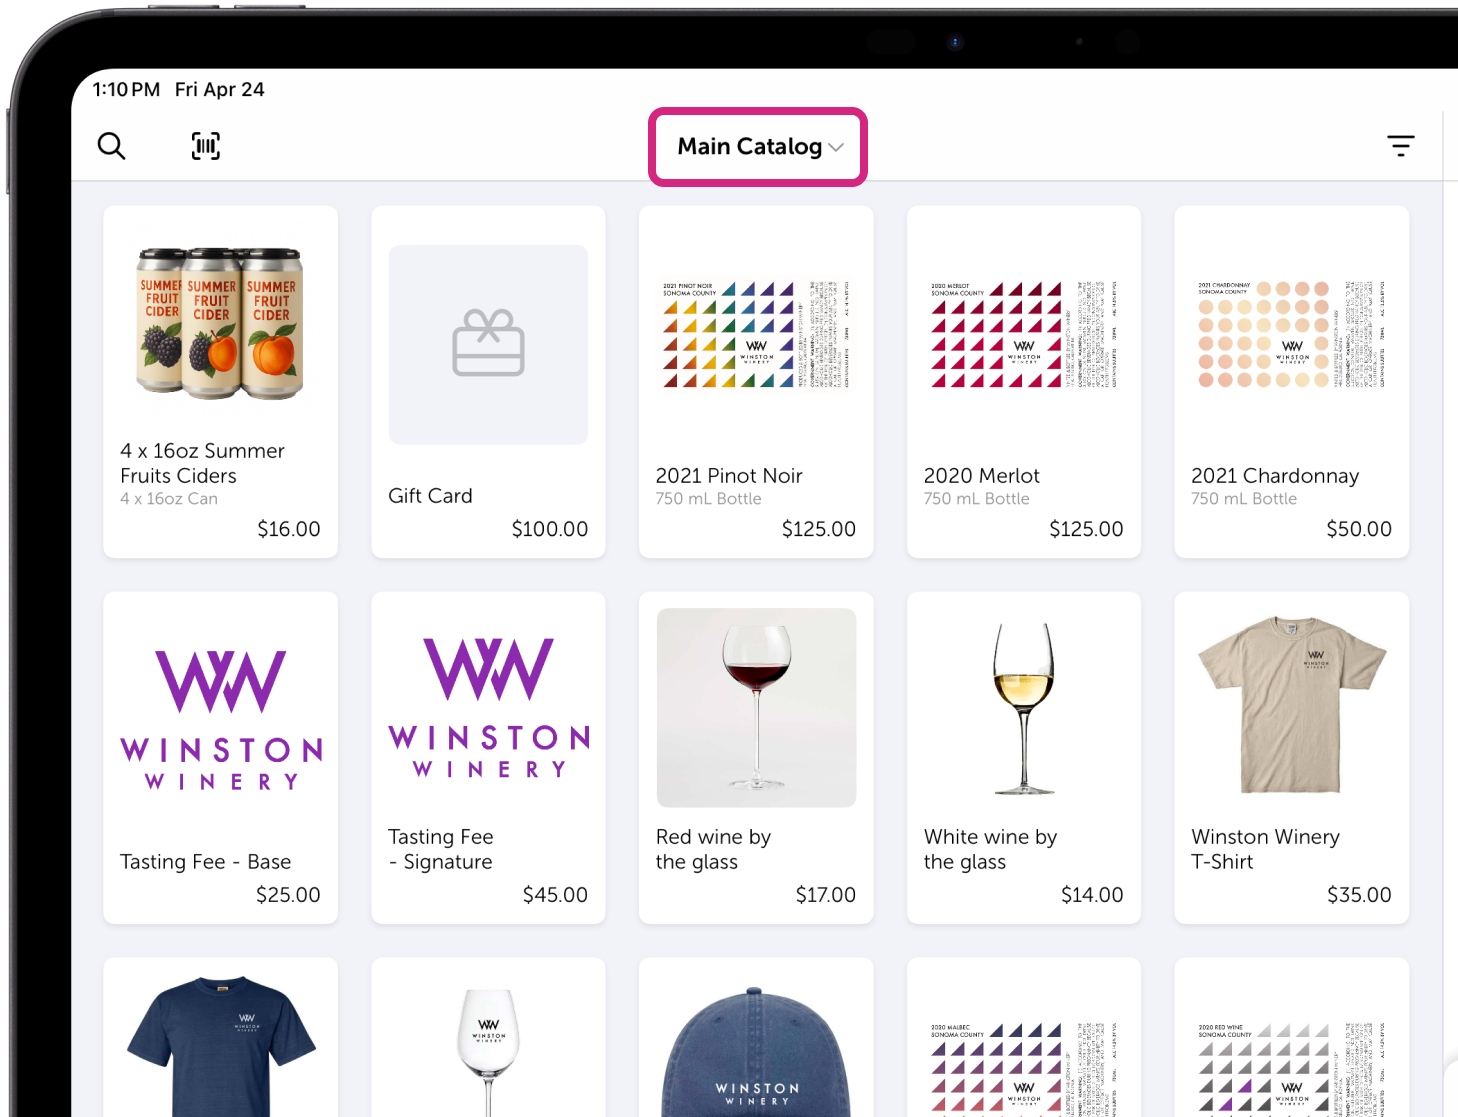Image resolution: width=1458 pixels, height=1117 pixels.
Task: Select the red wine glass image
Action: click(x=756, y=708)
